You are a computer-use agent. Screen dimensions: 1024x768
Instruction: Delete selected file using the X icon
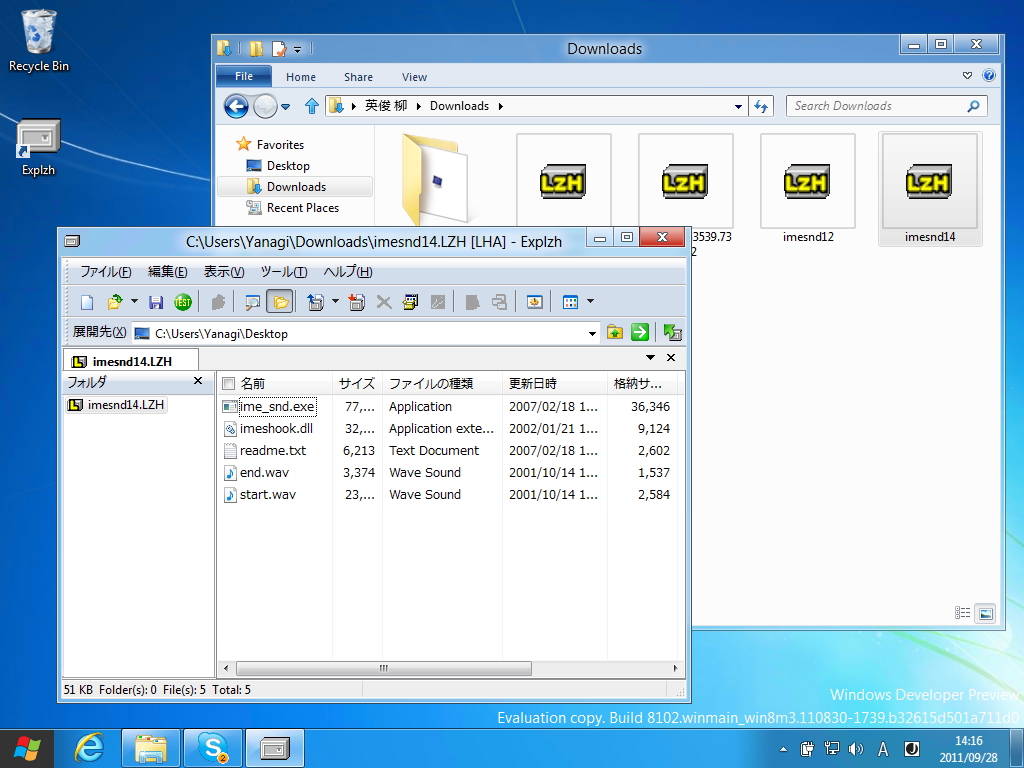[383, 301]
